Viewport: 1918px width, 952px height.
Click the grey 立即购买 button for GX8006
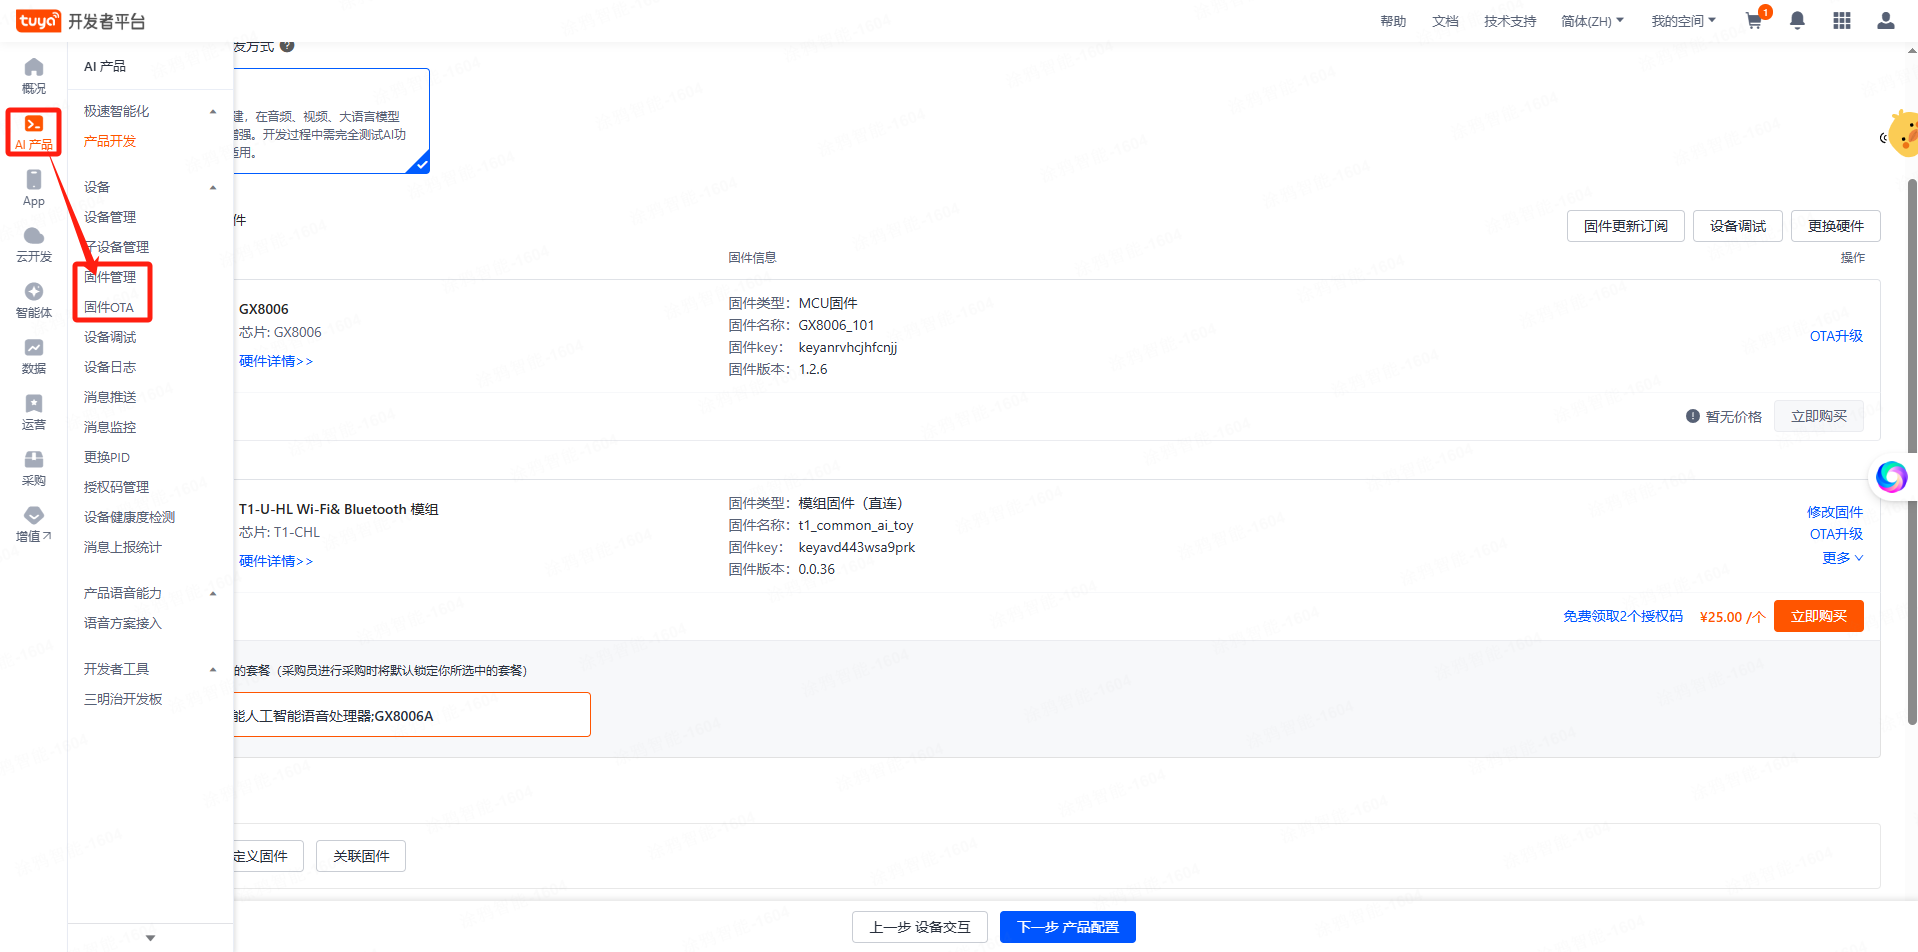pos(1819,416)
